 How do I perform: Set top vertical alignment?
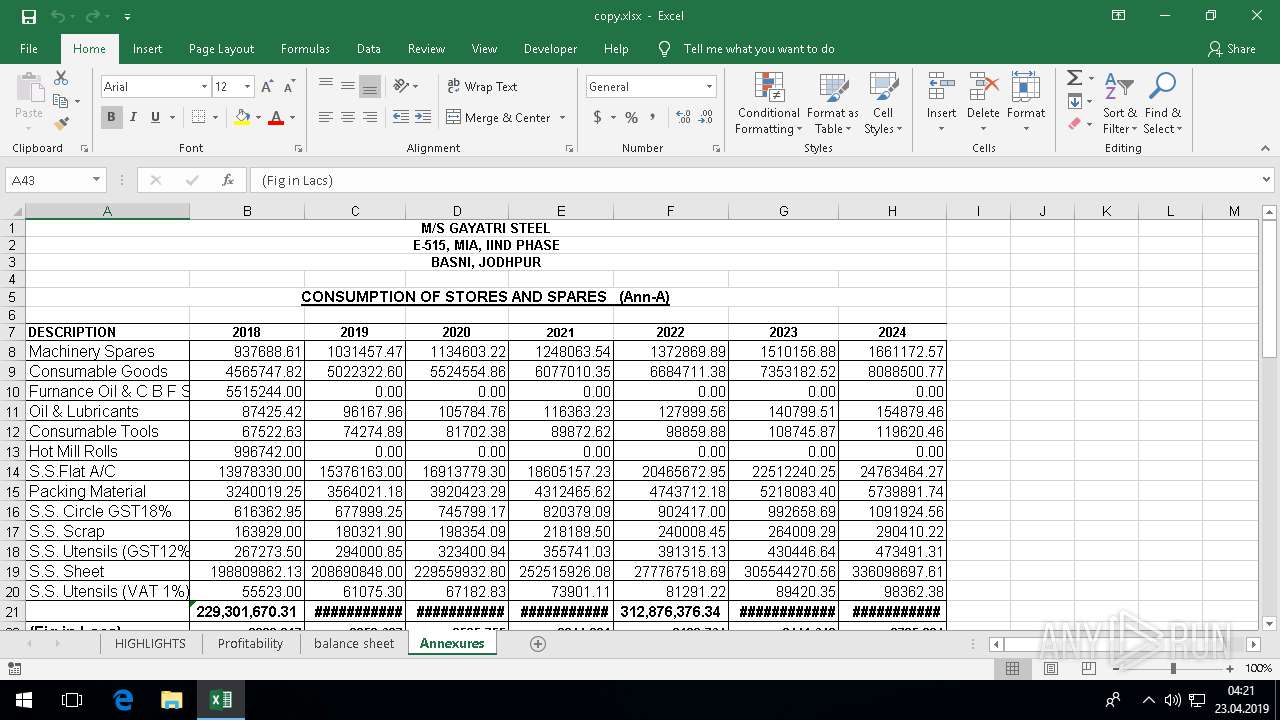326,86
